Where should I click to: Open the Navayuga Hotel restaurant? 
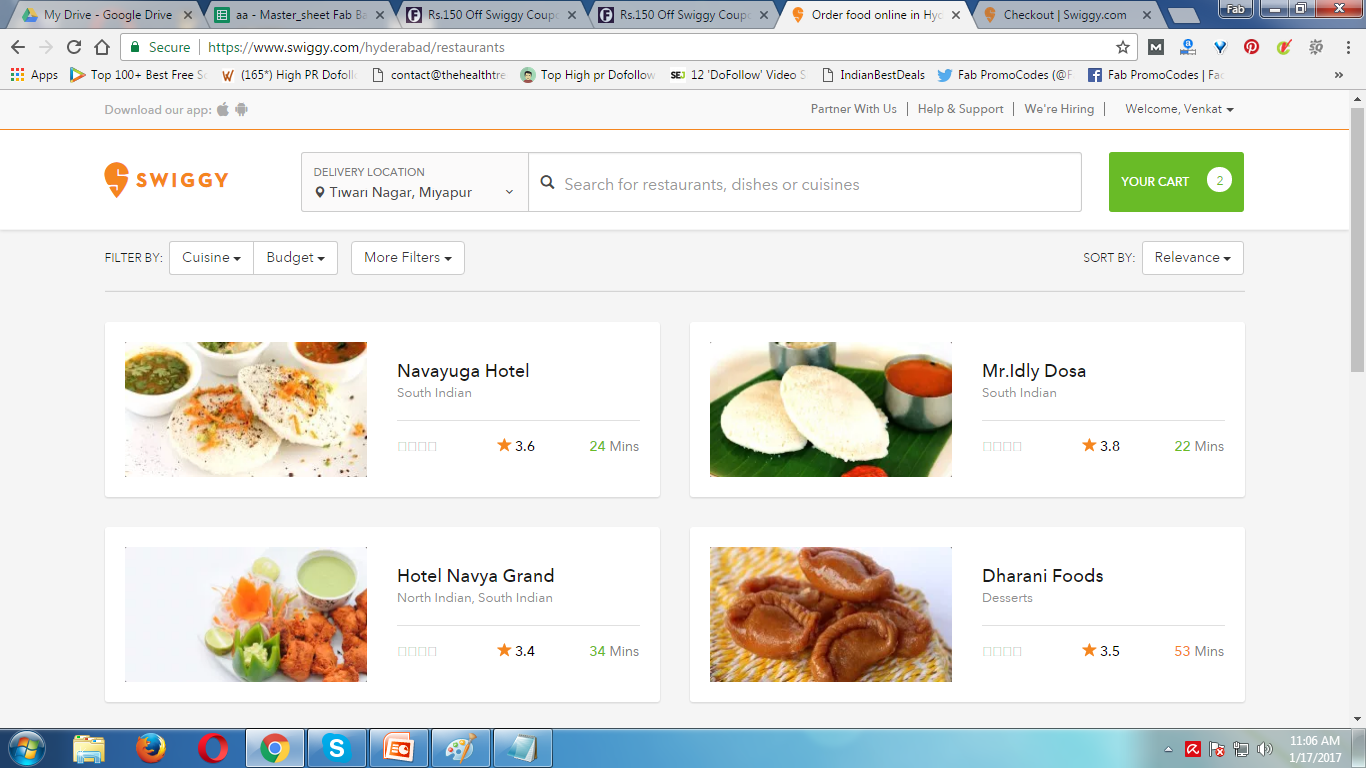[x=463, y=371]
